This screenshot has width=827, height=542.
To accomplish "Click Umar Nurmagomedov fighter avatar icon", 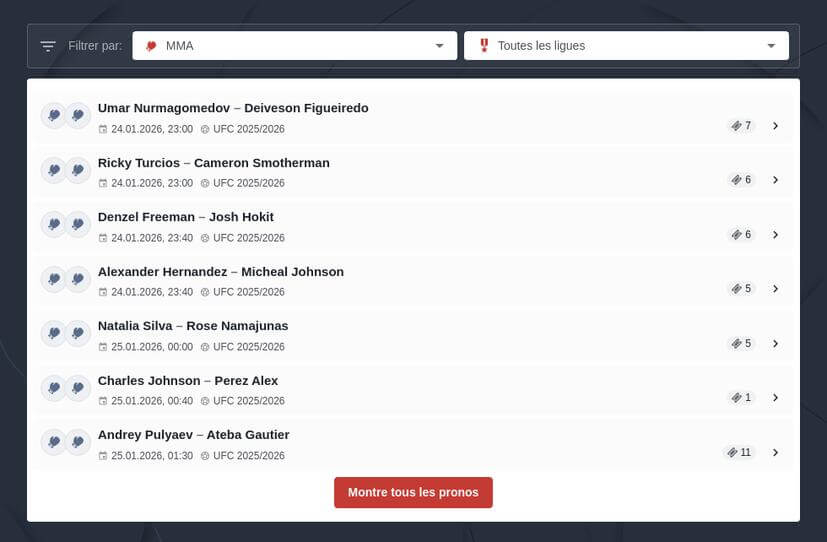I will (x=54, y=116).
